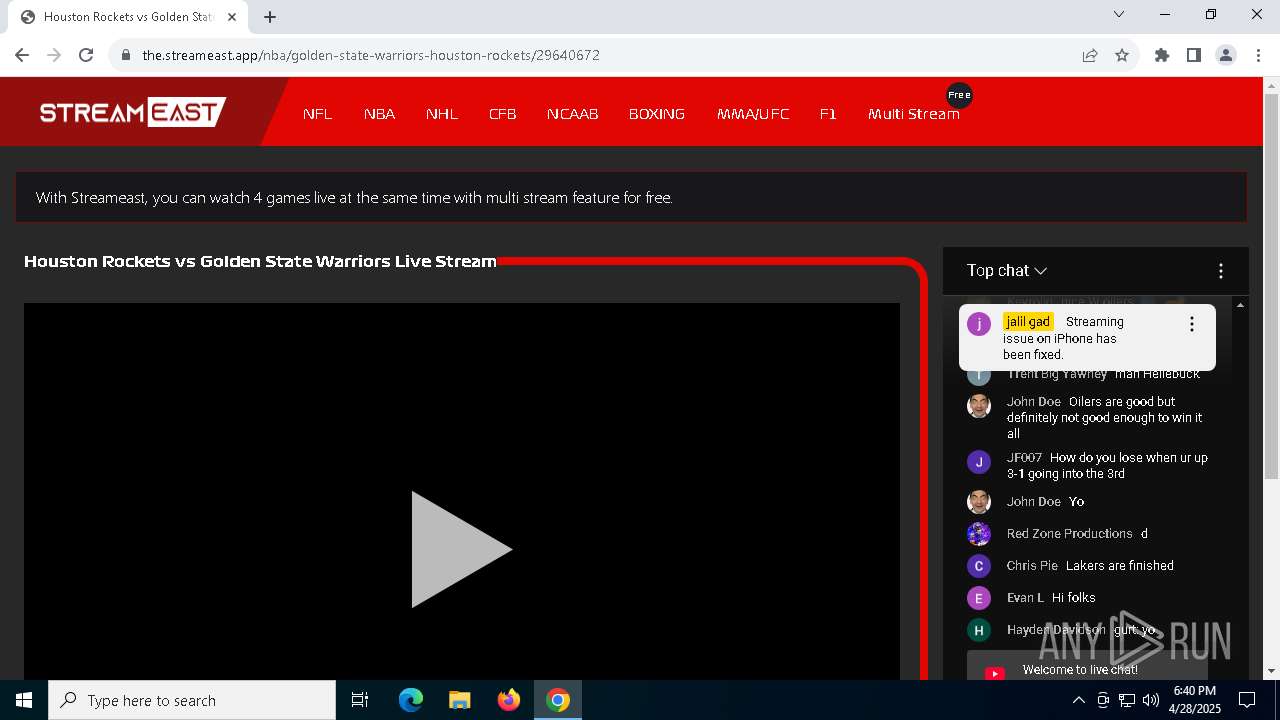This screenshot has height=720, width=1280.
Task: Open Chrome extensions menu
Action: [1162, 55]
